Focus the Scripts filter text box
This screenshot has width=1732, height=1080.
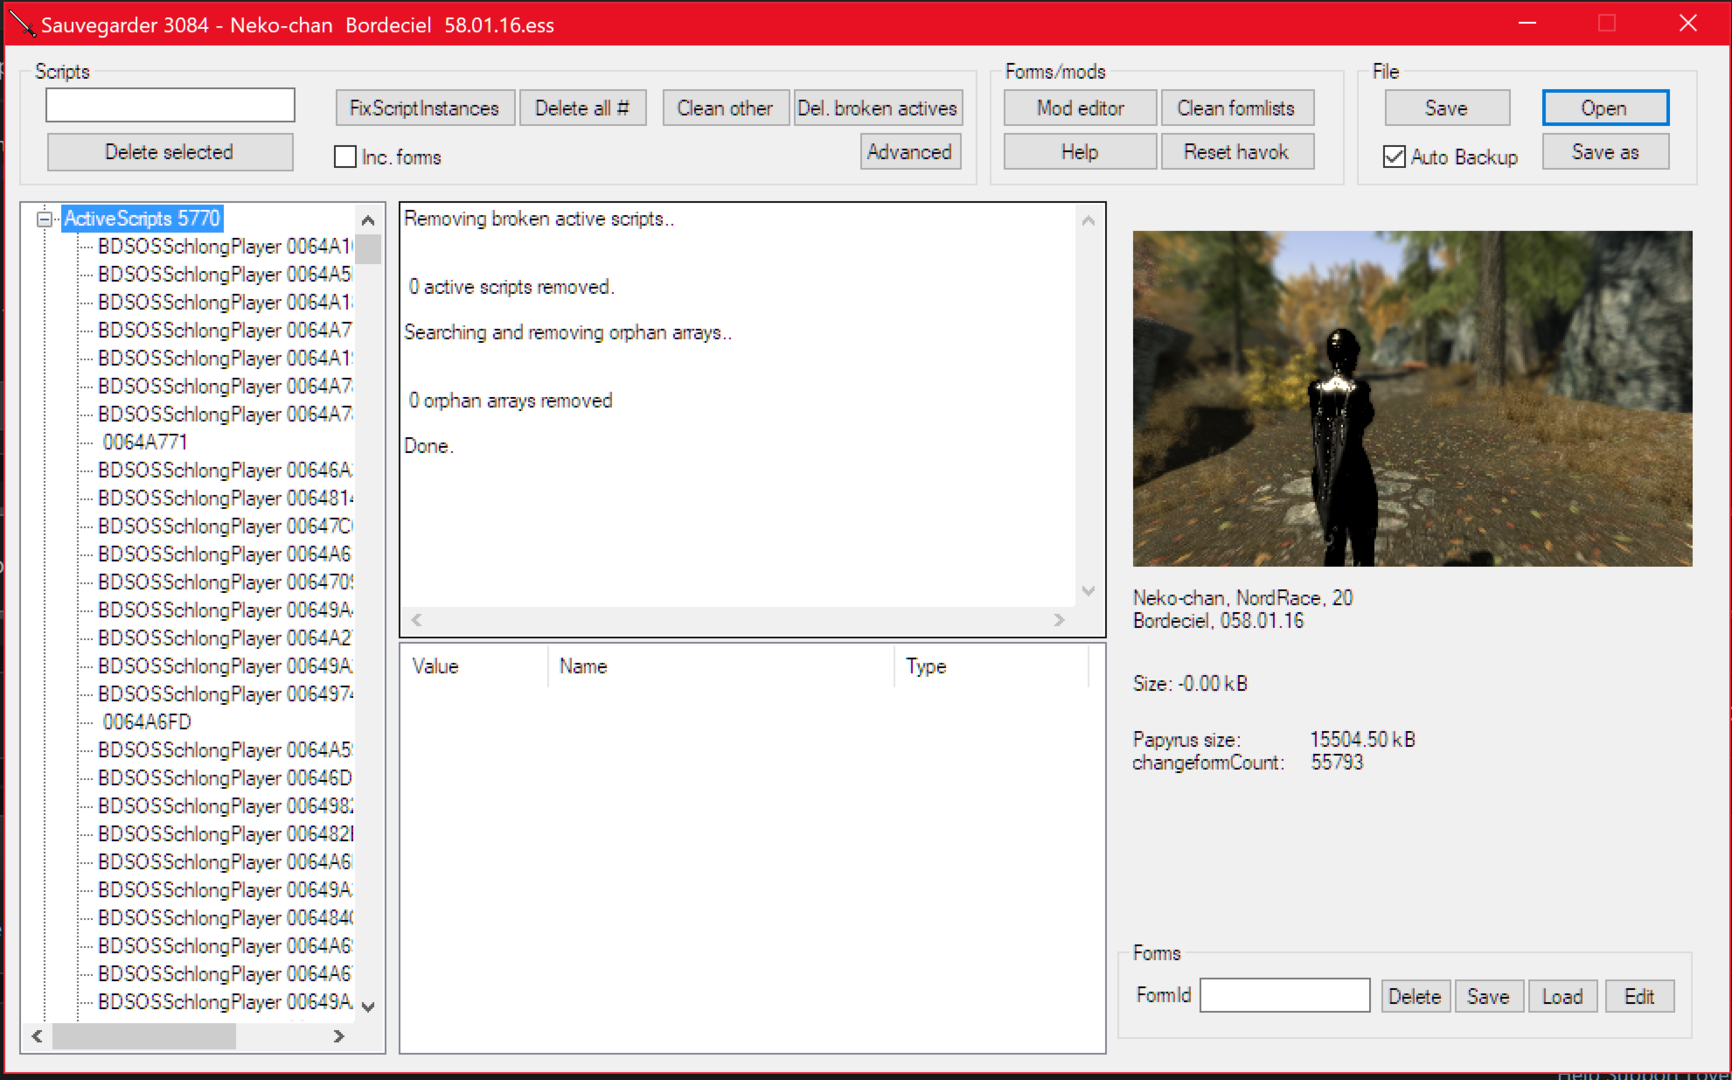pyautogui.click(x=170, y=105)
